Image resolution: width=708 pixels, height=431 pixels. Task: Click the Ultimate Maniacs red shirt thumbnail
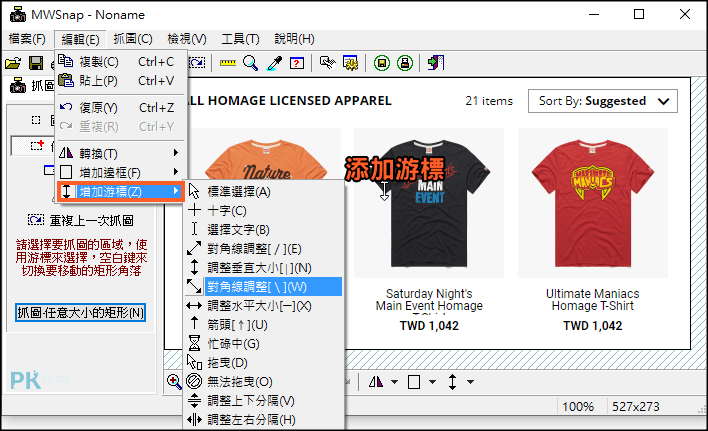click(x=592, y=203)
